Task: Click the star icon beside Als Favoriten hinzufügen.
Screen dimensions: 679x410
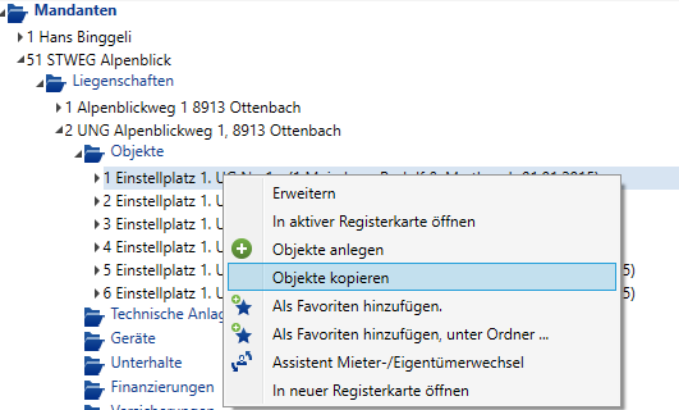Action: click(242, 306)
